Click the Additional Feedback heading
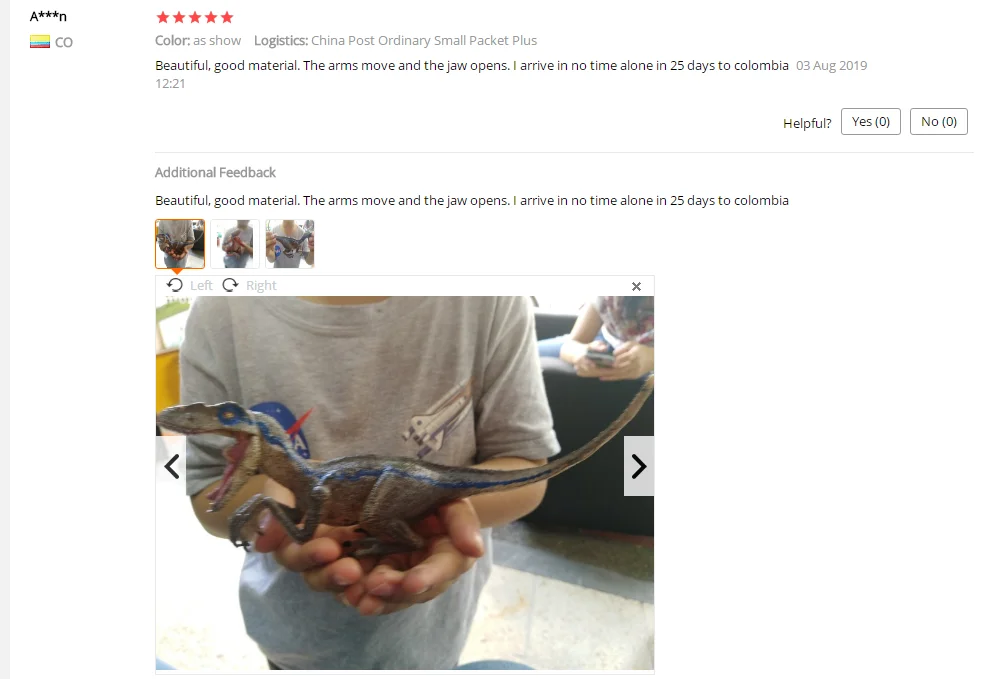The image size is (985, 679). 215,172
